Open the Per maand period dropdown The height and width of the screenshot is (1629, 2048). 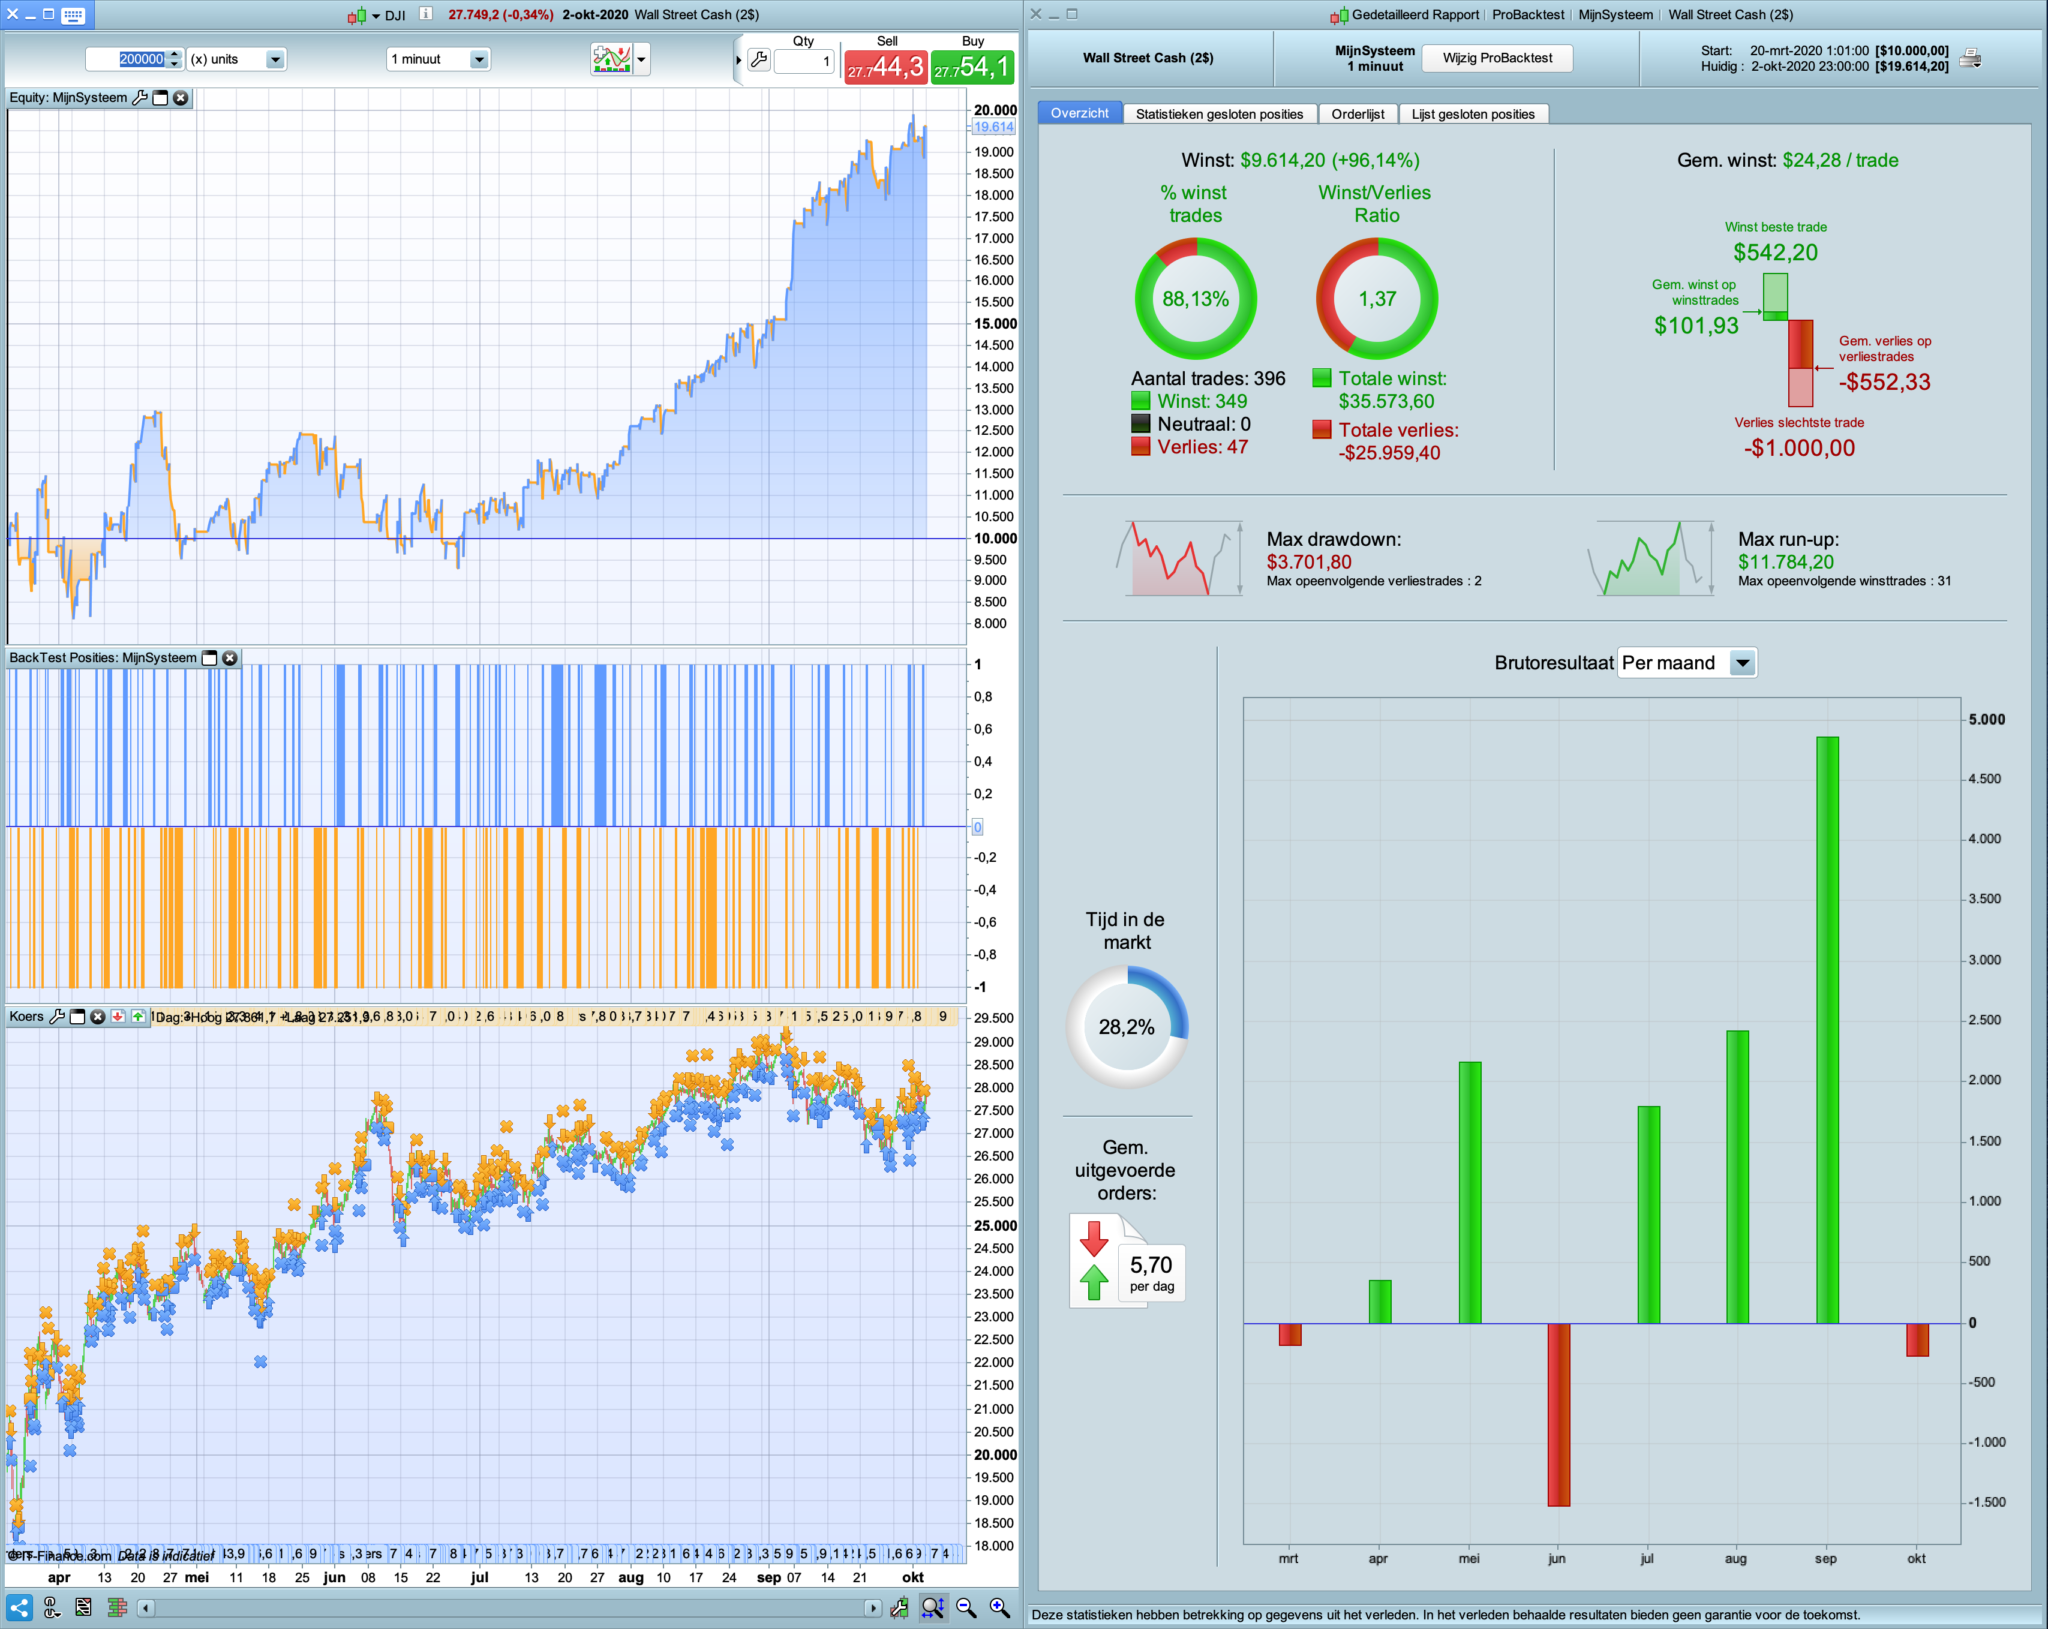coord(1742,663)
